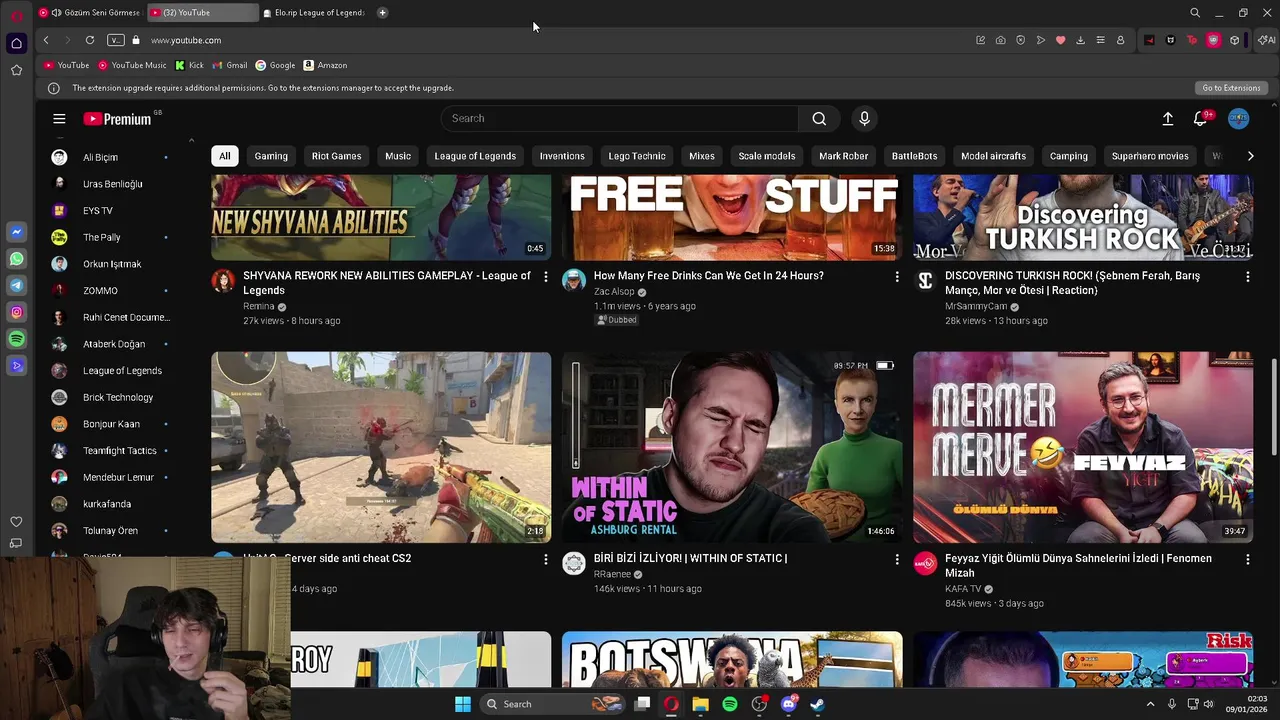1280x720 pixels.
Task: Open Brick Technology subscription channel
Action: [x=110, y=397]
